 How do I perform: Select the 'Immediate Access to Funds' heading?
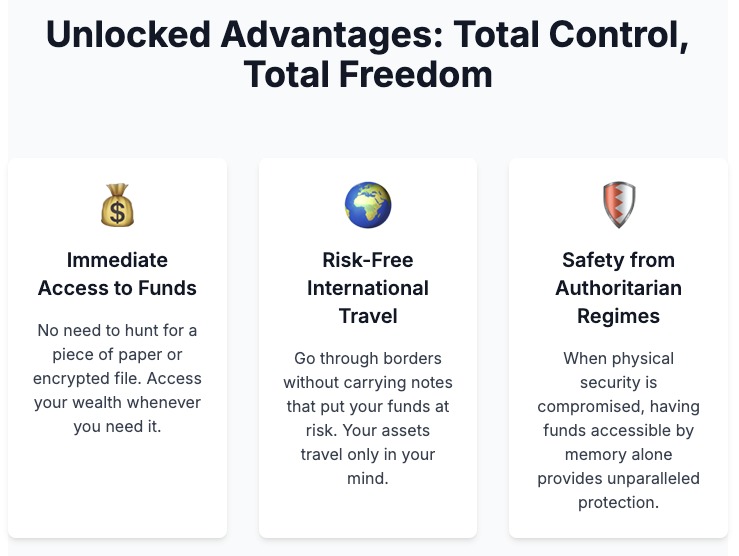coord(117,274)
